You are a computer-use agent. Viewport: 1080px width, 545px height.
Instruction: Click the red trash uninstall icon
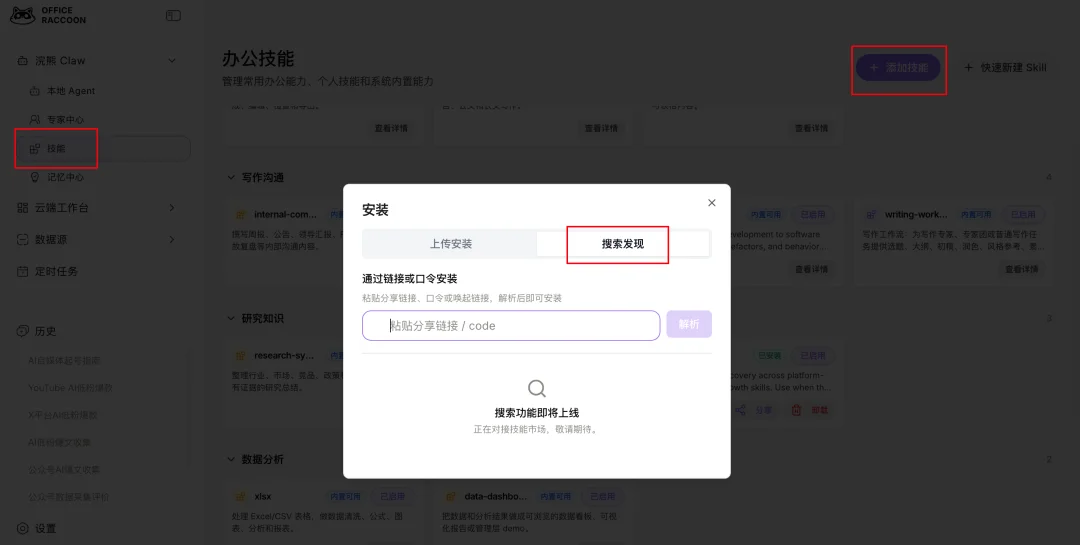tap(796, 410)
